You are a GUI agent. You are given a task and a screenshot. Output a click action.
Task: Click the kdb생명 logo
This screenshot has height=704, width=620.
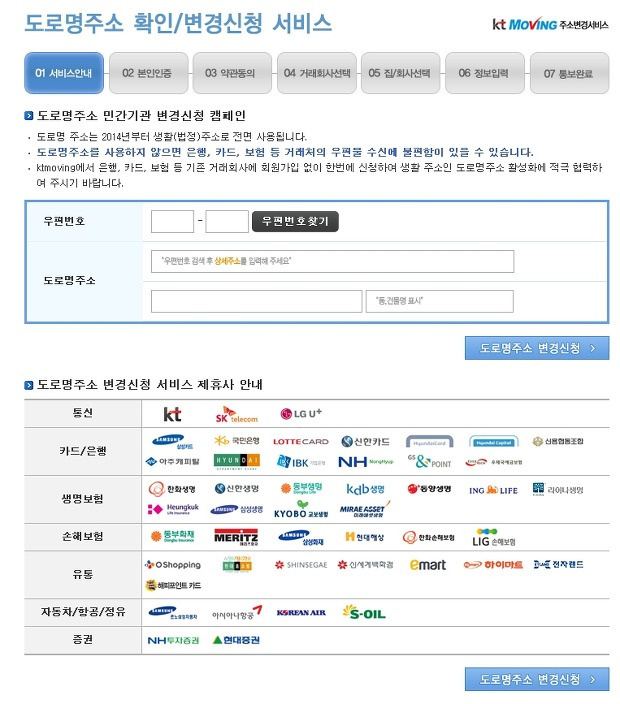click(365, 489)
